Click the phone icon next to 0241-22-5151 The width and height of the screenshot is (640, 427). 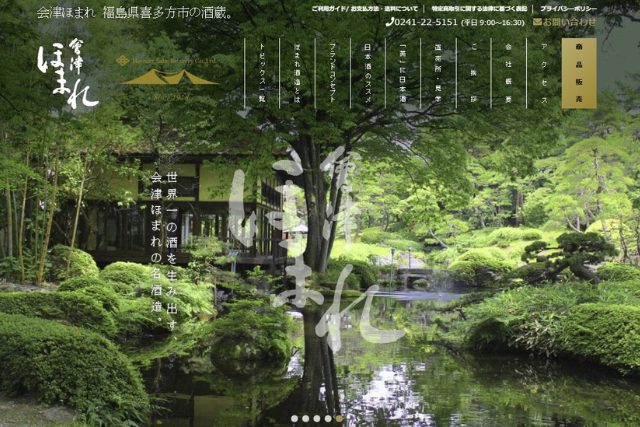click(389, 21)
